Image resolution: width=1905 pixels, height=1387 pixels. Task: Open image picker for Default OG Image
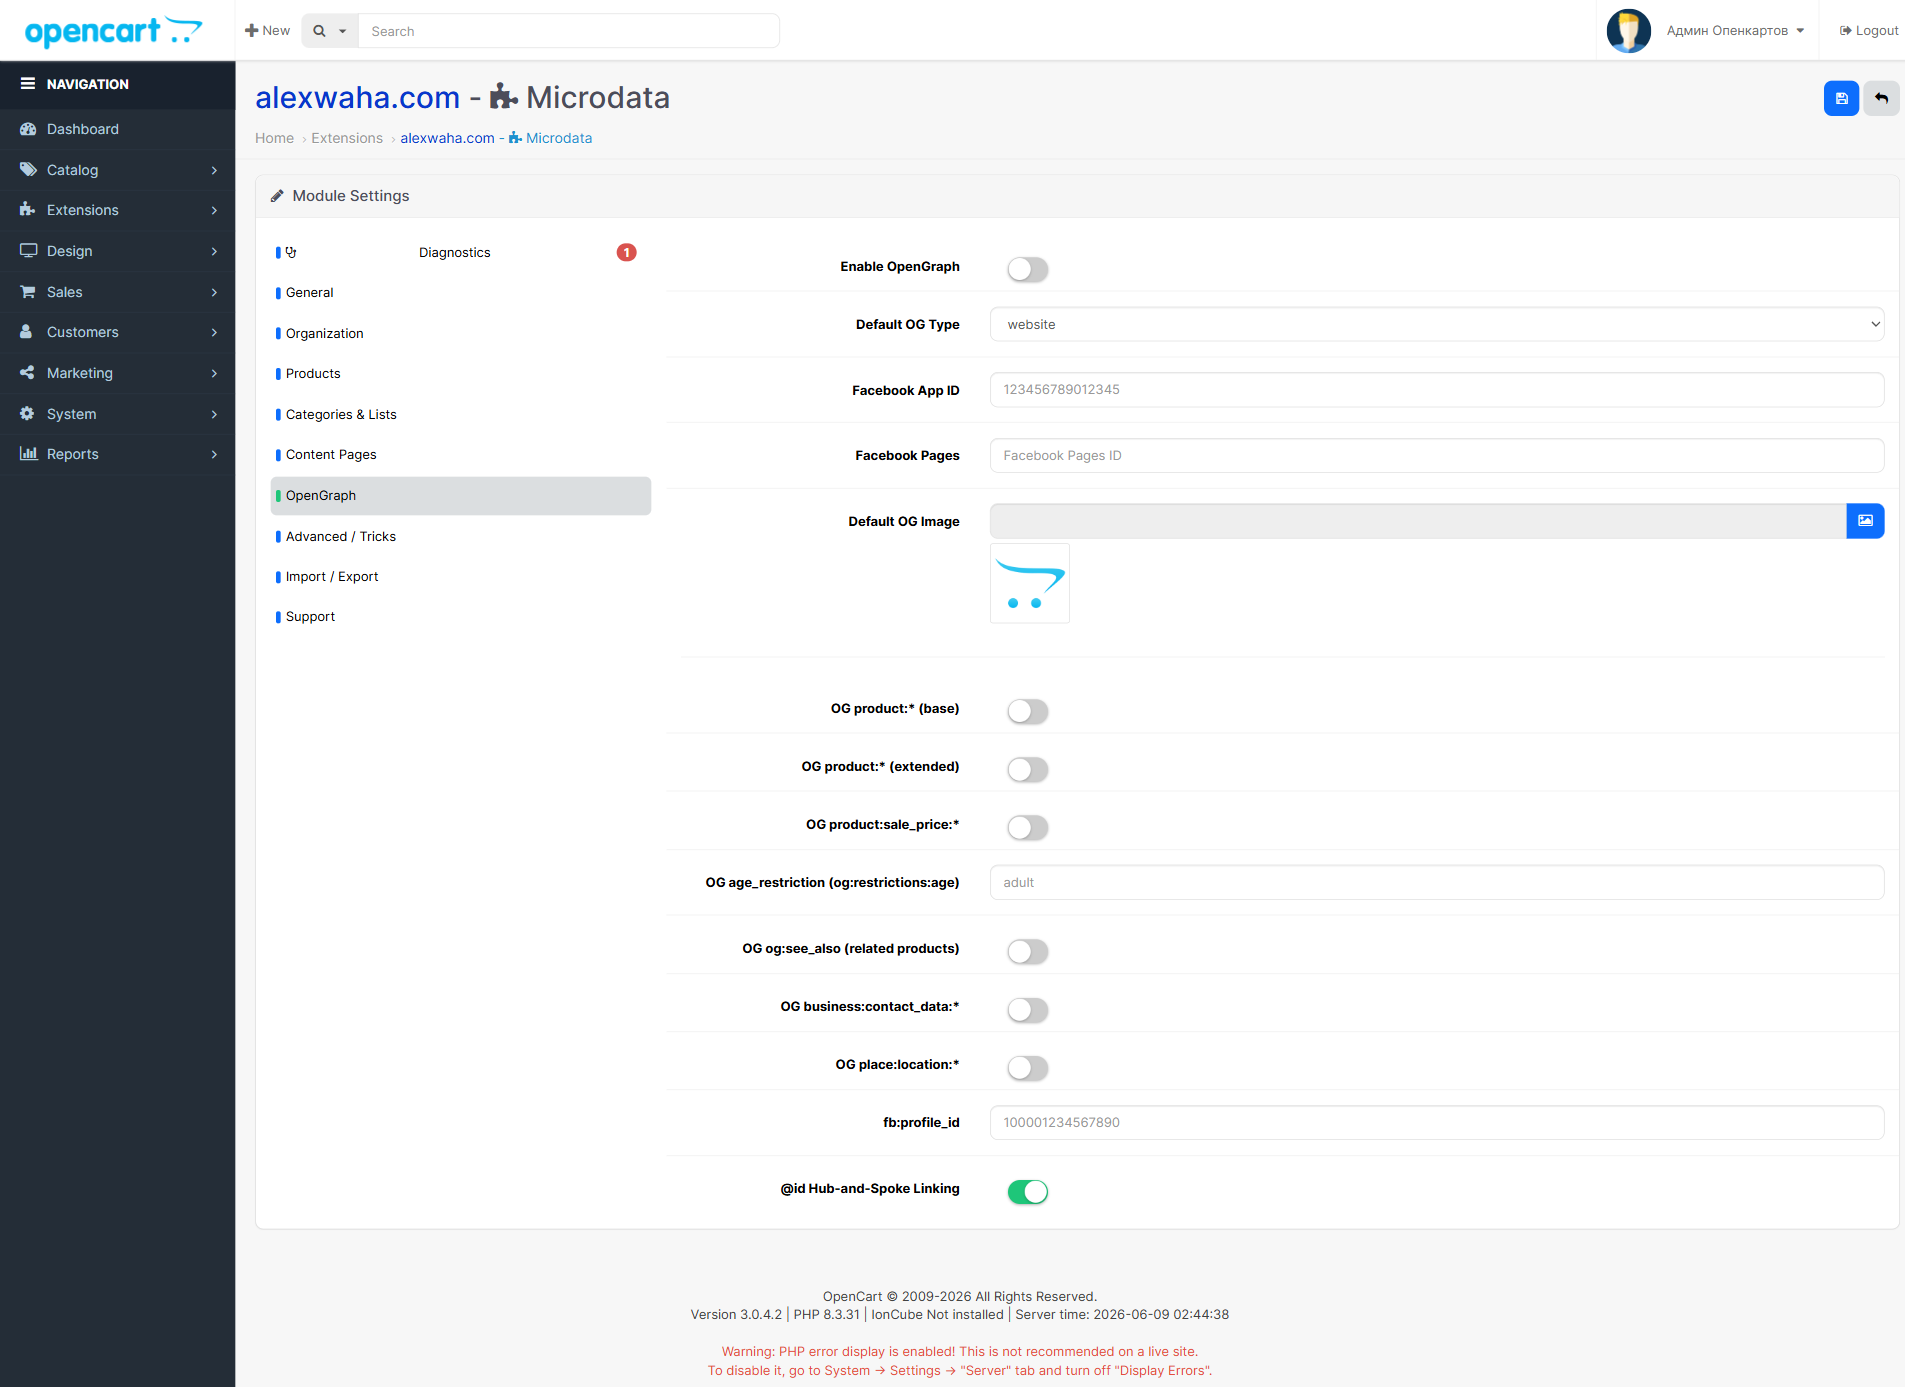pyautogui.click(x=1865, y=521)
